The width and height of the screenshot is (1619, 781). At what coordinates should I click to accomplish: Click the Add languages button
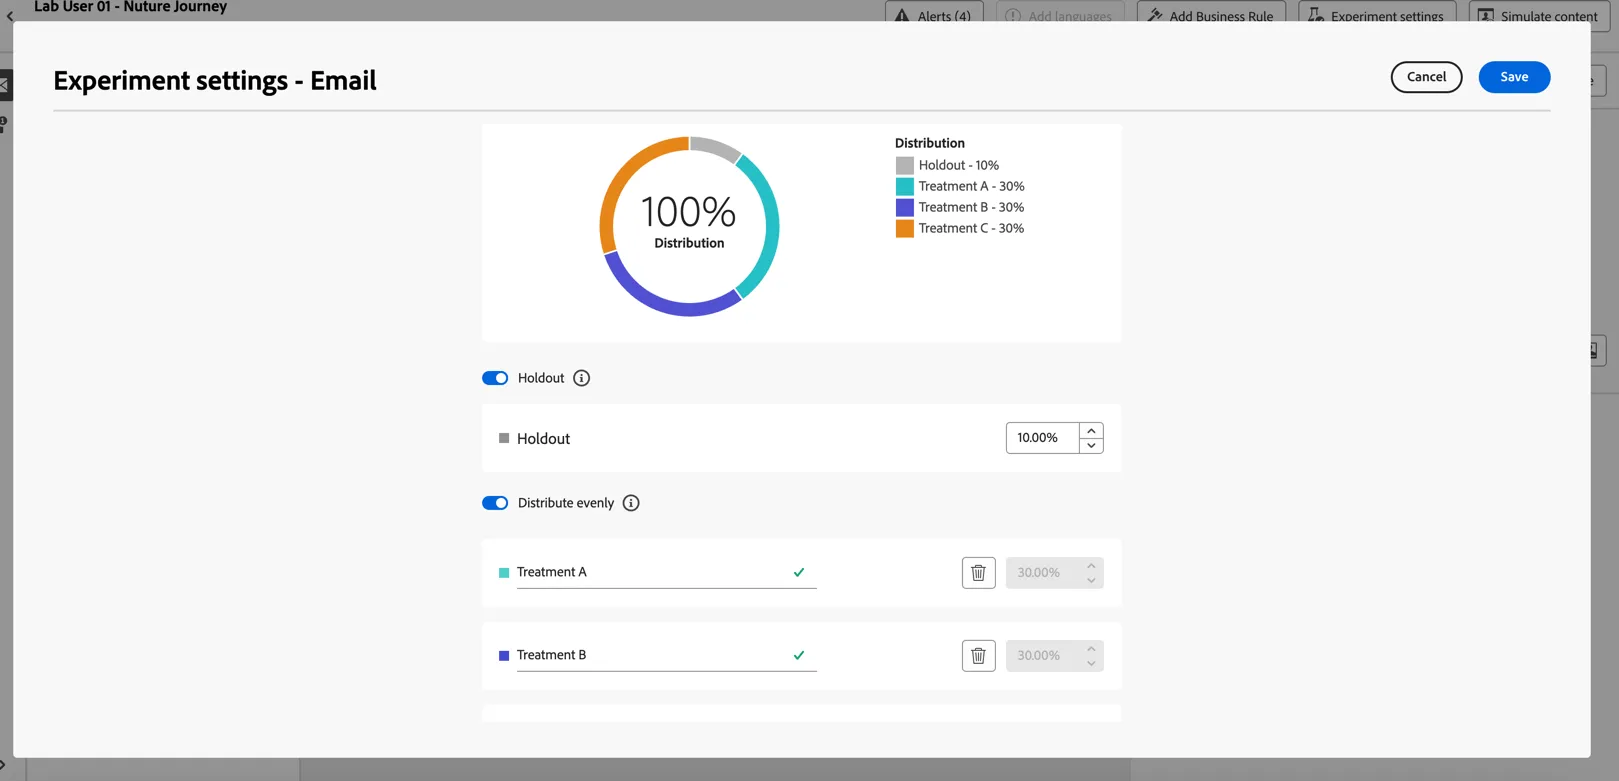tap(1060, 14)
